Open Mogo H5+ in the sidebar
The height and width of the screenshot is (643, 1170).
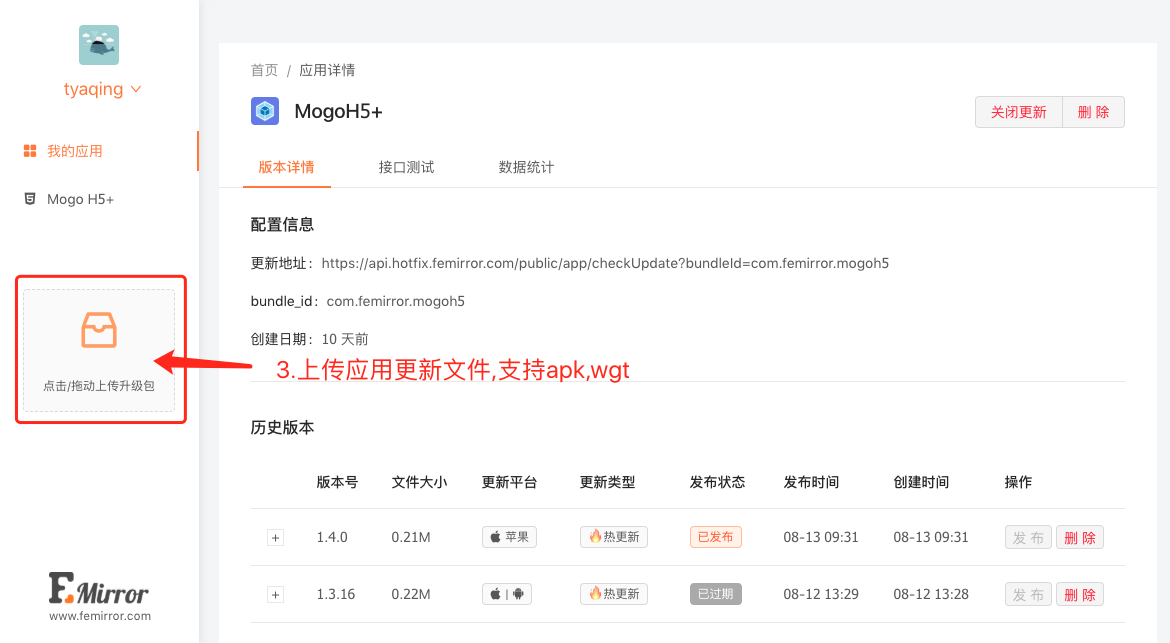click(x=80, y=199)
